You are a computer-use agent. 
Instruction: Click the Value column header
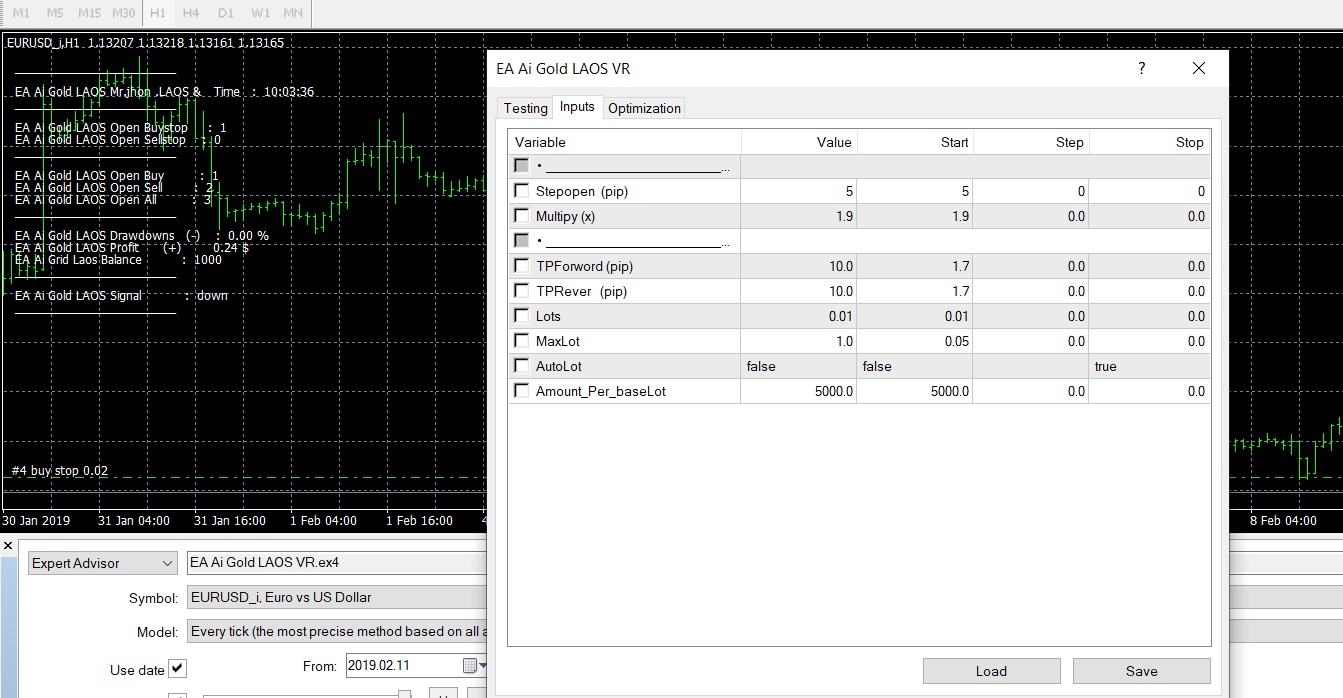(799, 142)
